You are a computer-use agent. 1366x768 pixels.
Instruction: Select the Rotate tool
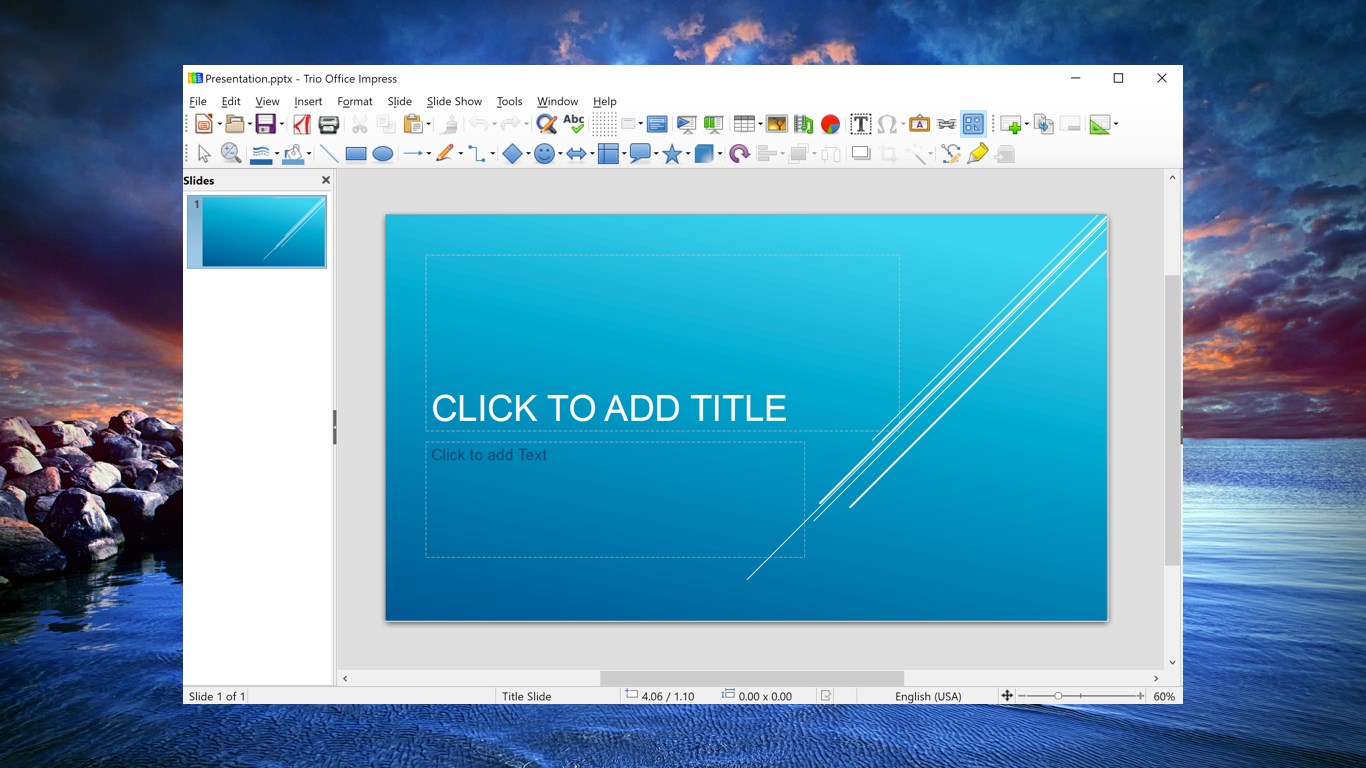coord(738,153)
